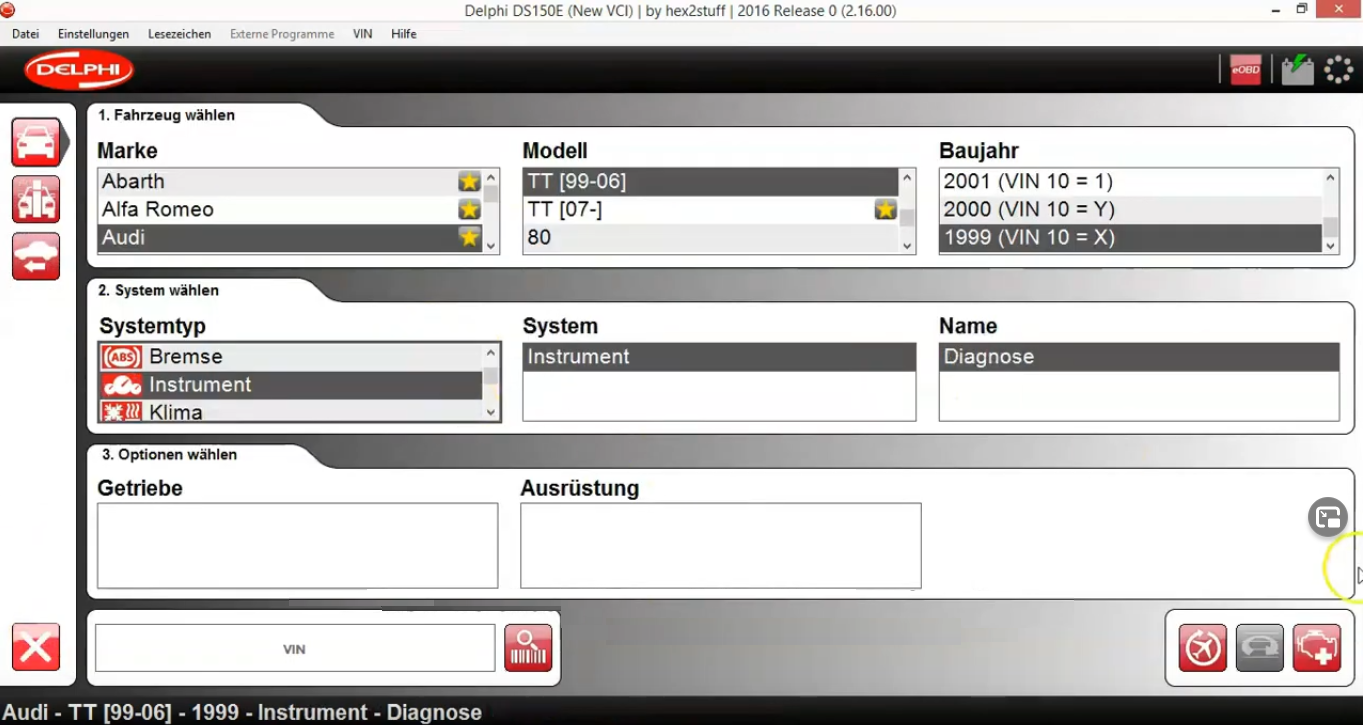This screenshot has width=1363, height=725.
Task: Select Bremse system type
Action: click(291, 357)
